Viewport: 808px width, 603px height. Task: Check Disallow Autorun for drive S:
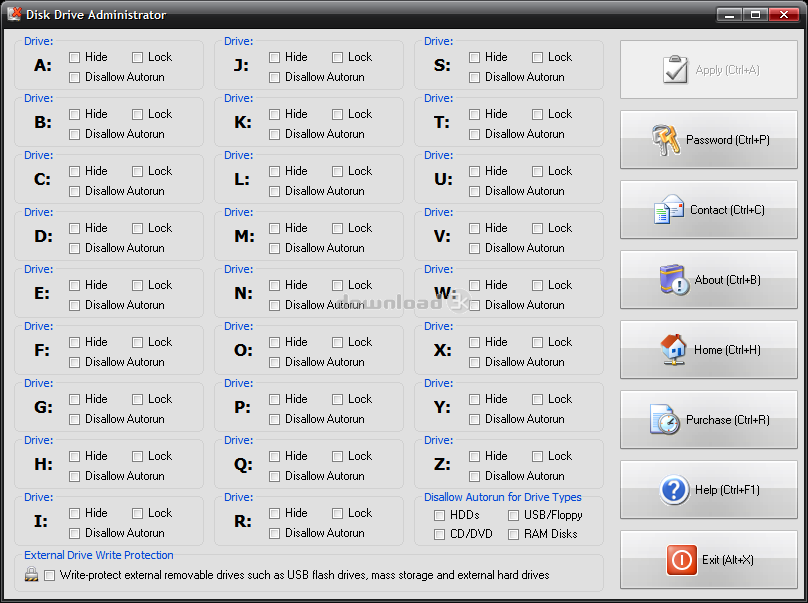click(475, 77)
